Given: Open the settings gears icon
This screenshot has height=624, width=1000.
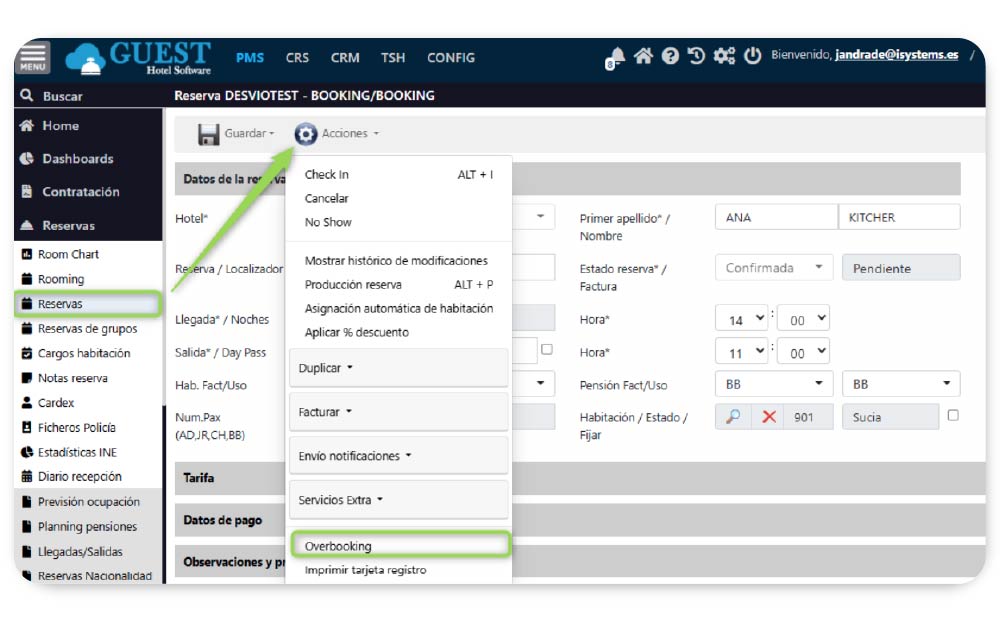Looking at the screenshot, I should point(725,56).
